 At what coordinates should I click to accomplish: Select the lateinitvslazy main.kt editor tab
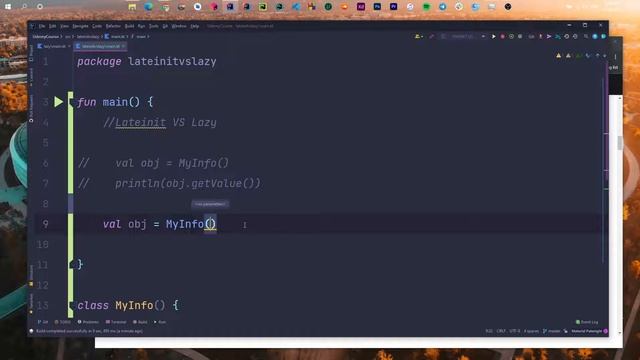(100, 47)
